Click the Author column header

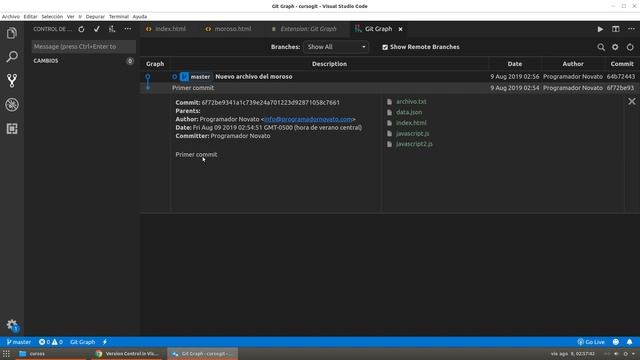(x=573, y=64)
